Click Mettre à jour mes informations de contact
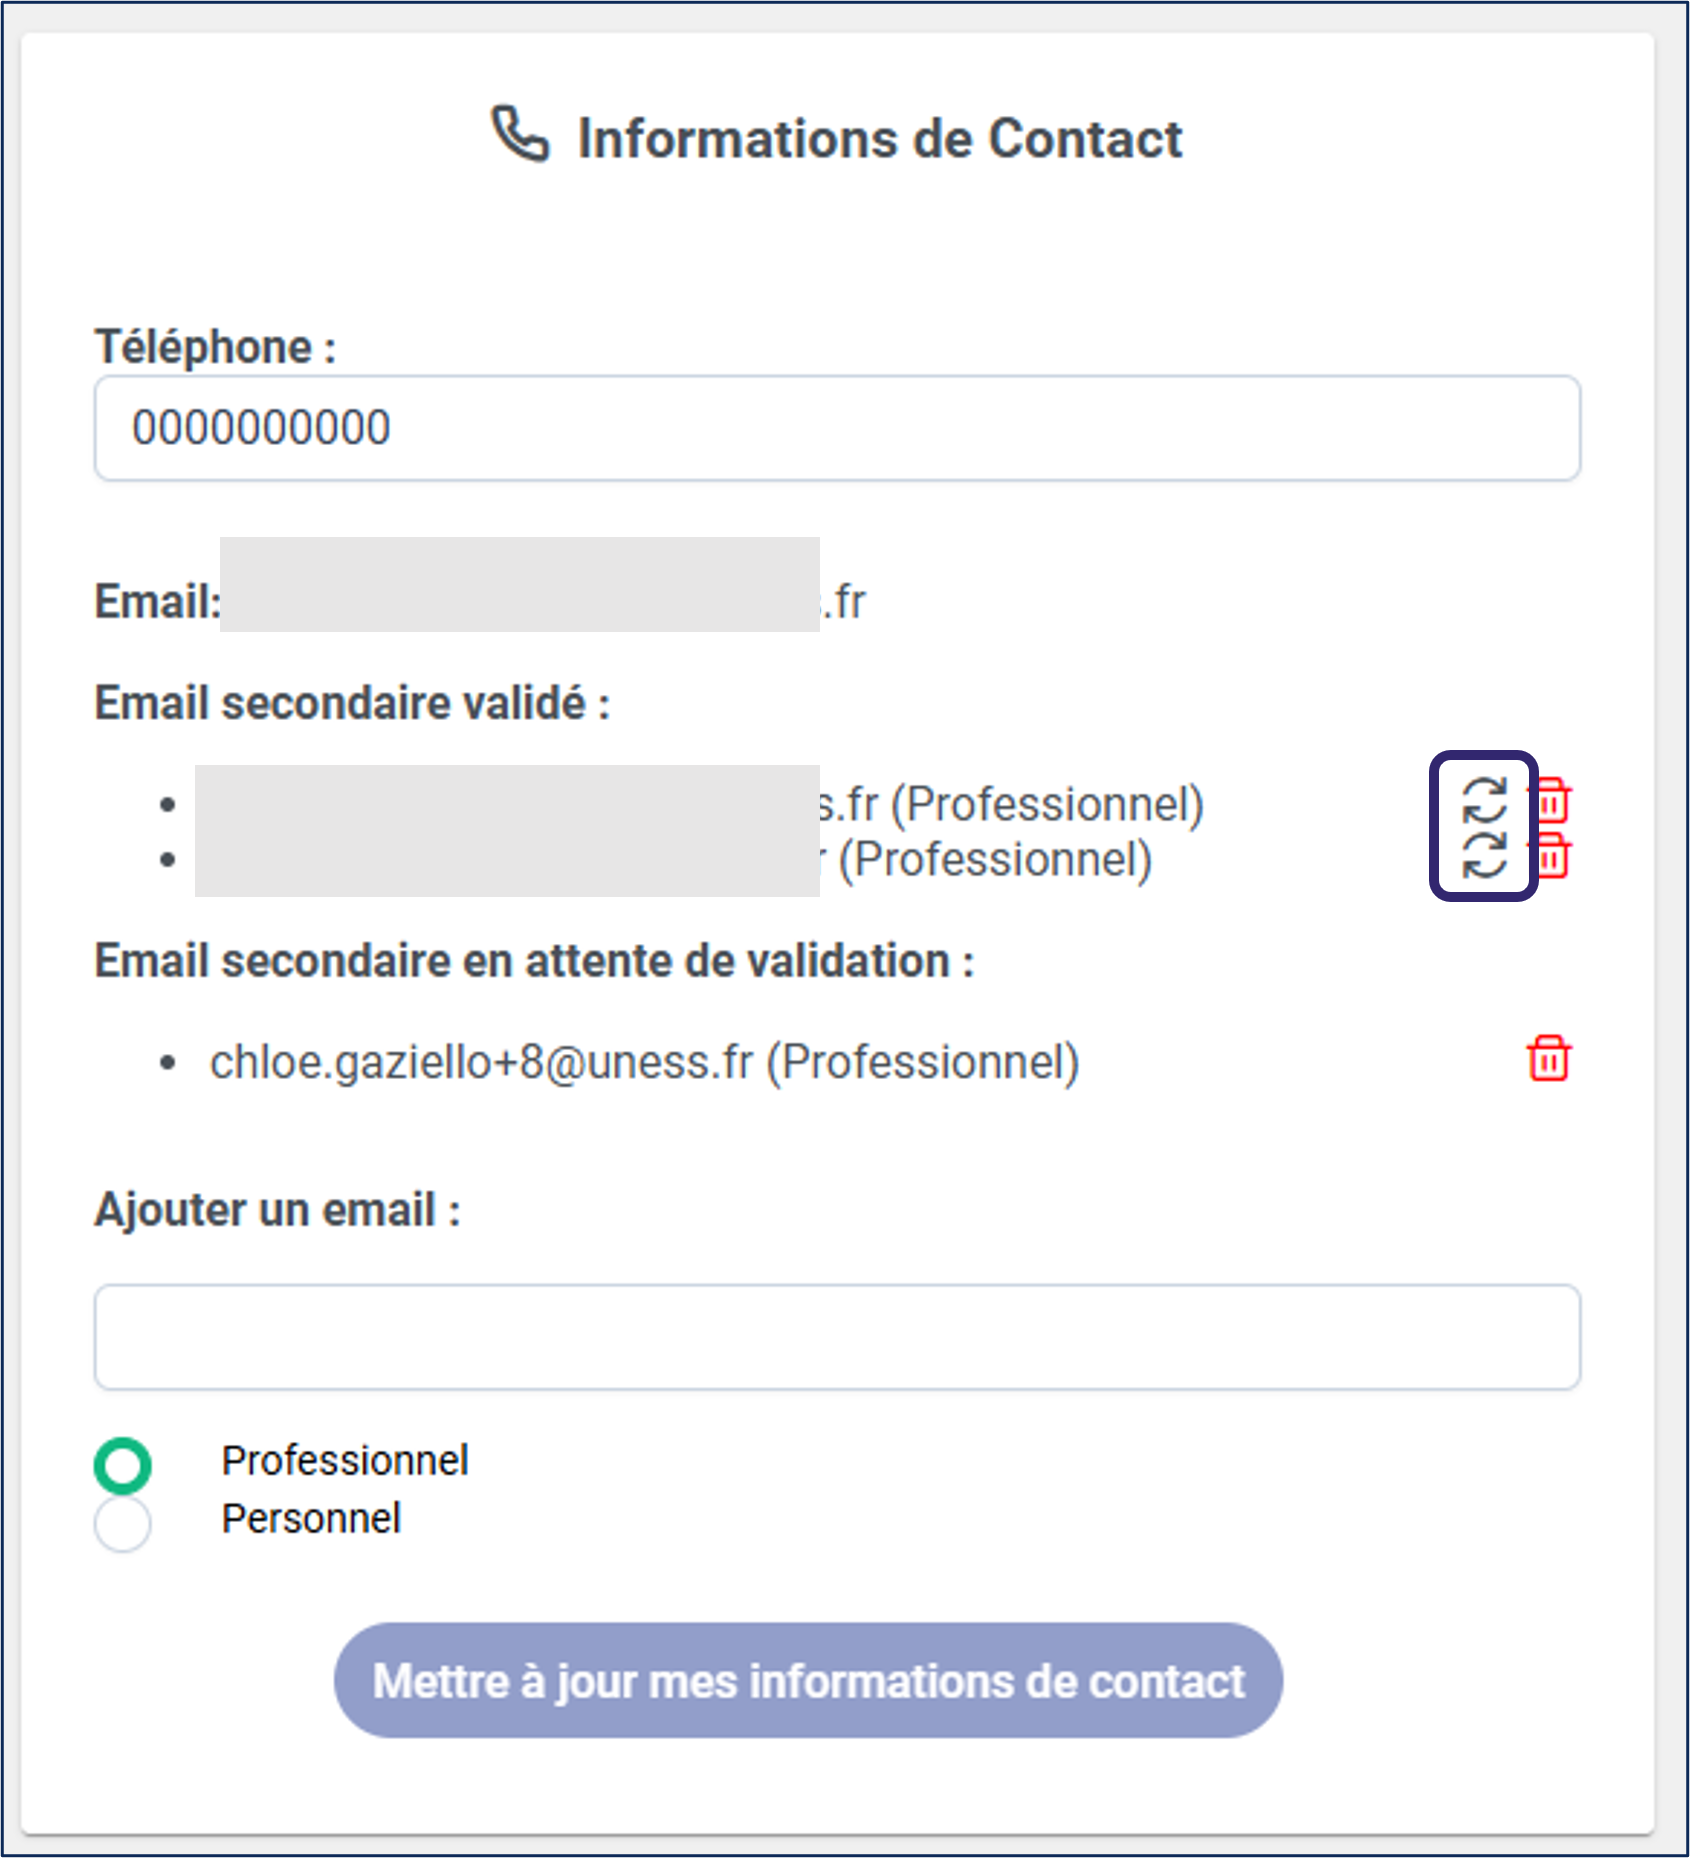Screen dimensions: 1690x1858 click(808, 1680)
